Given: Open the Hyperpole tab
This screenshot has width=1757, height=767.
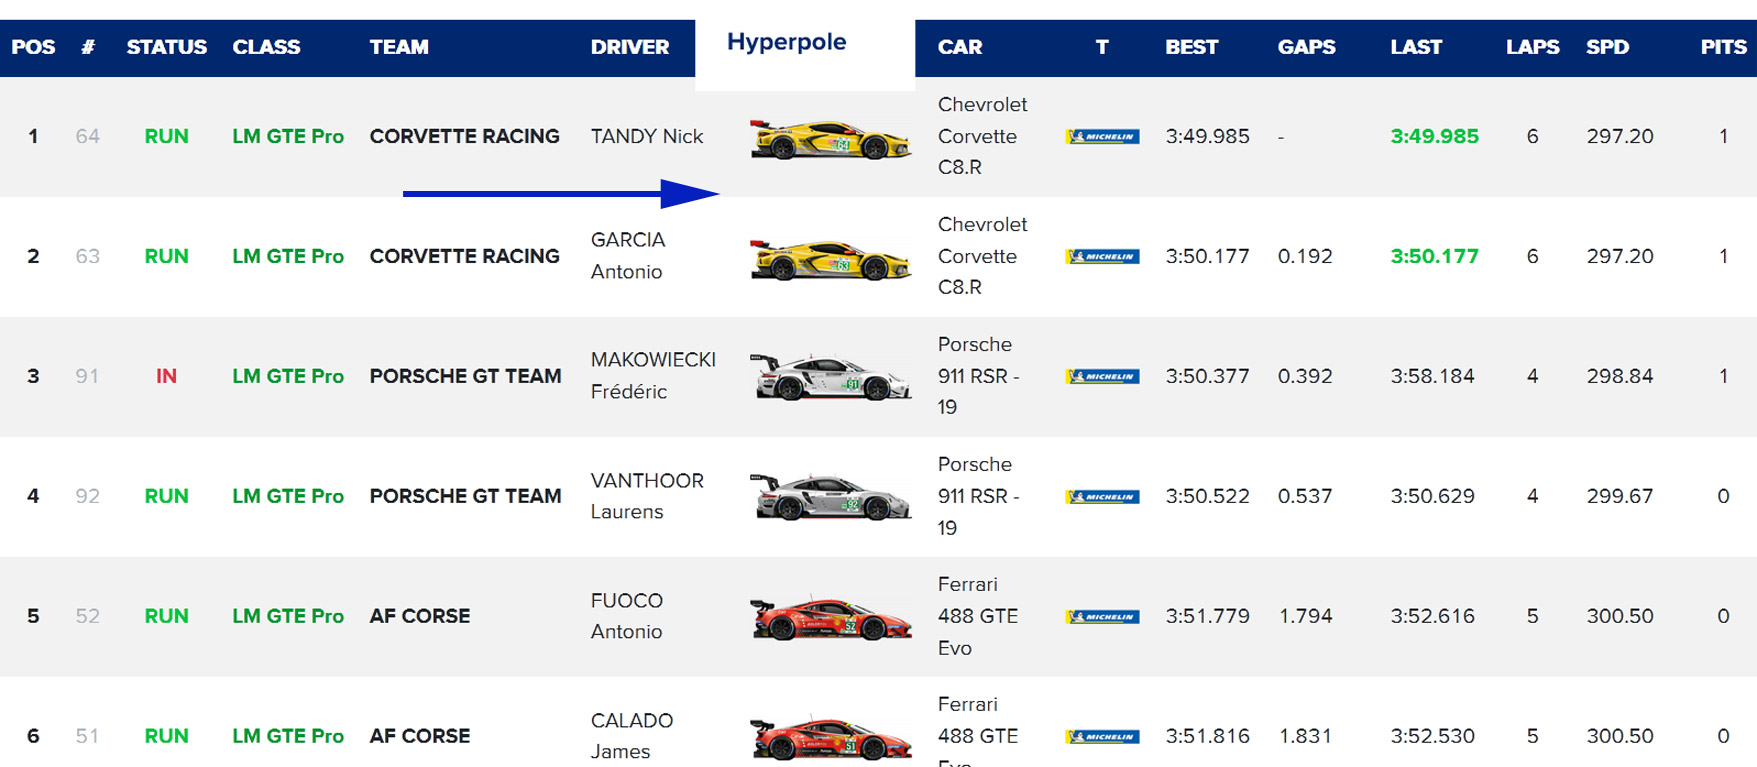Looking at the screenshot, I should point(787,42).
